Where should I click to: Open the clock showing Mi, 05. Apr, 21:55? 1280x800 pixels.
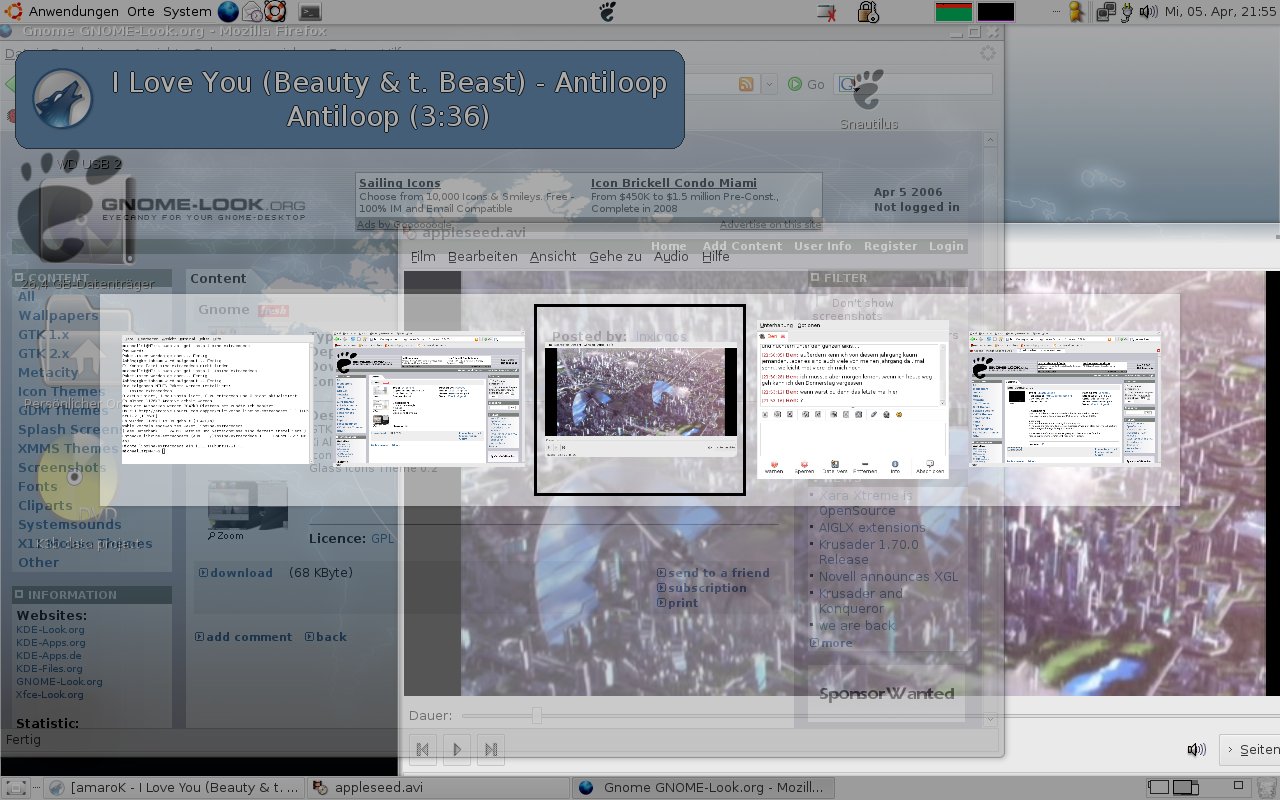click(x=1220, y=12)
